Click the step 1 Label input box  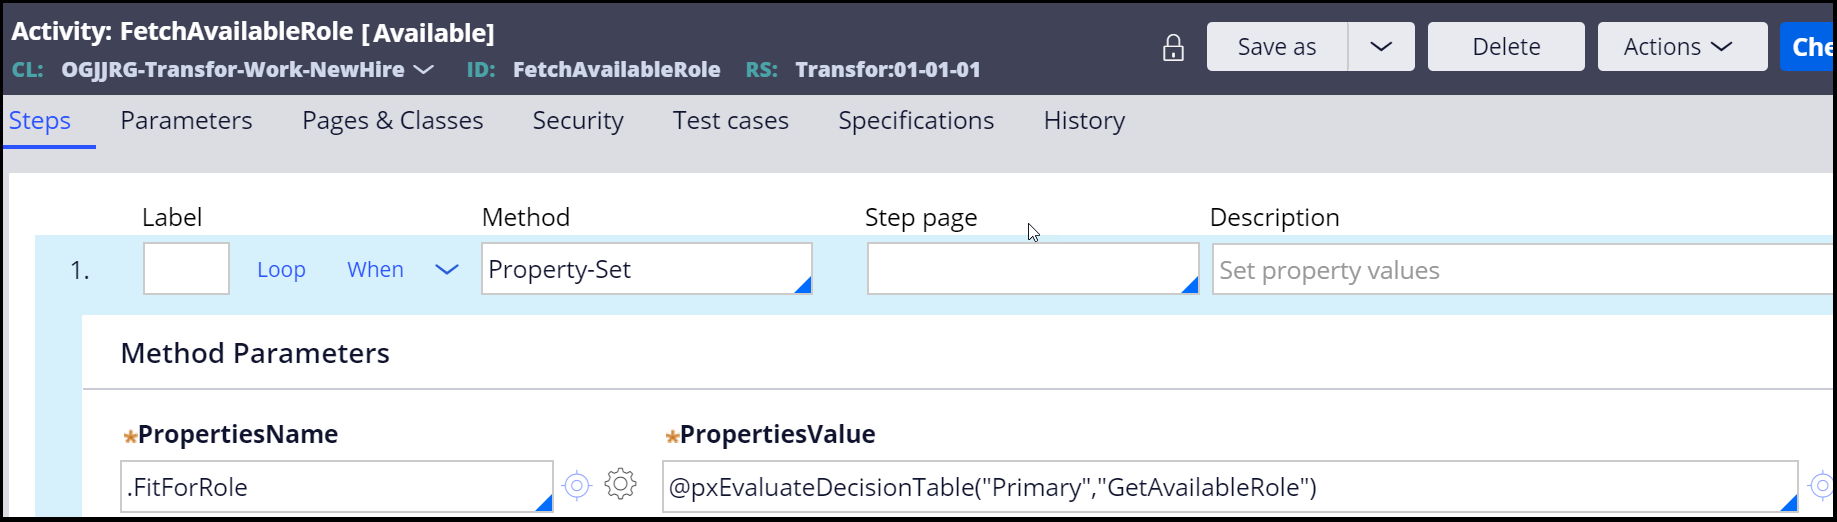point(186,268)
